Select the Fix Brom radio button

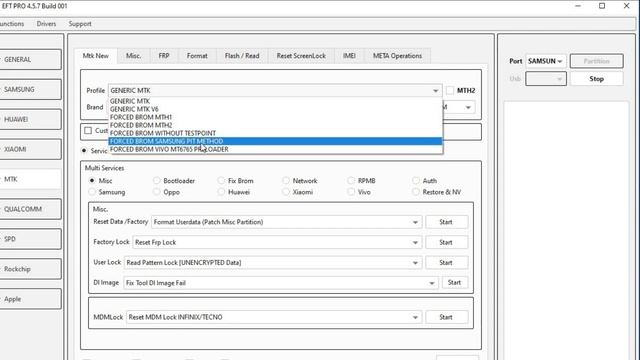click(221, 180)
